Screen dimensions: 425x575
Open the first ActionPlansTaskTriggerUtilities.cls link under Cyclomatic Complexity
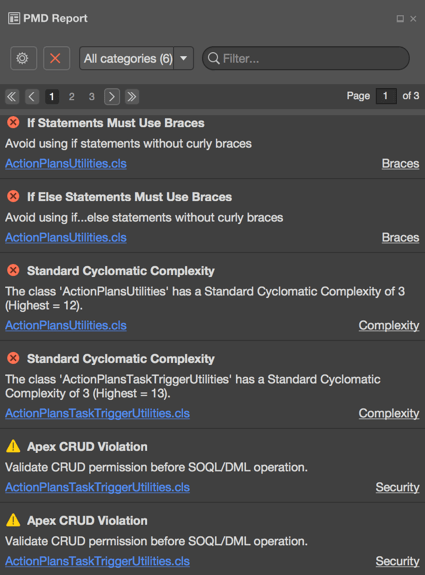coord(98,413)
